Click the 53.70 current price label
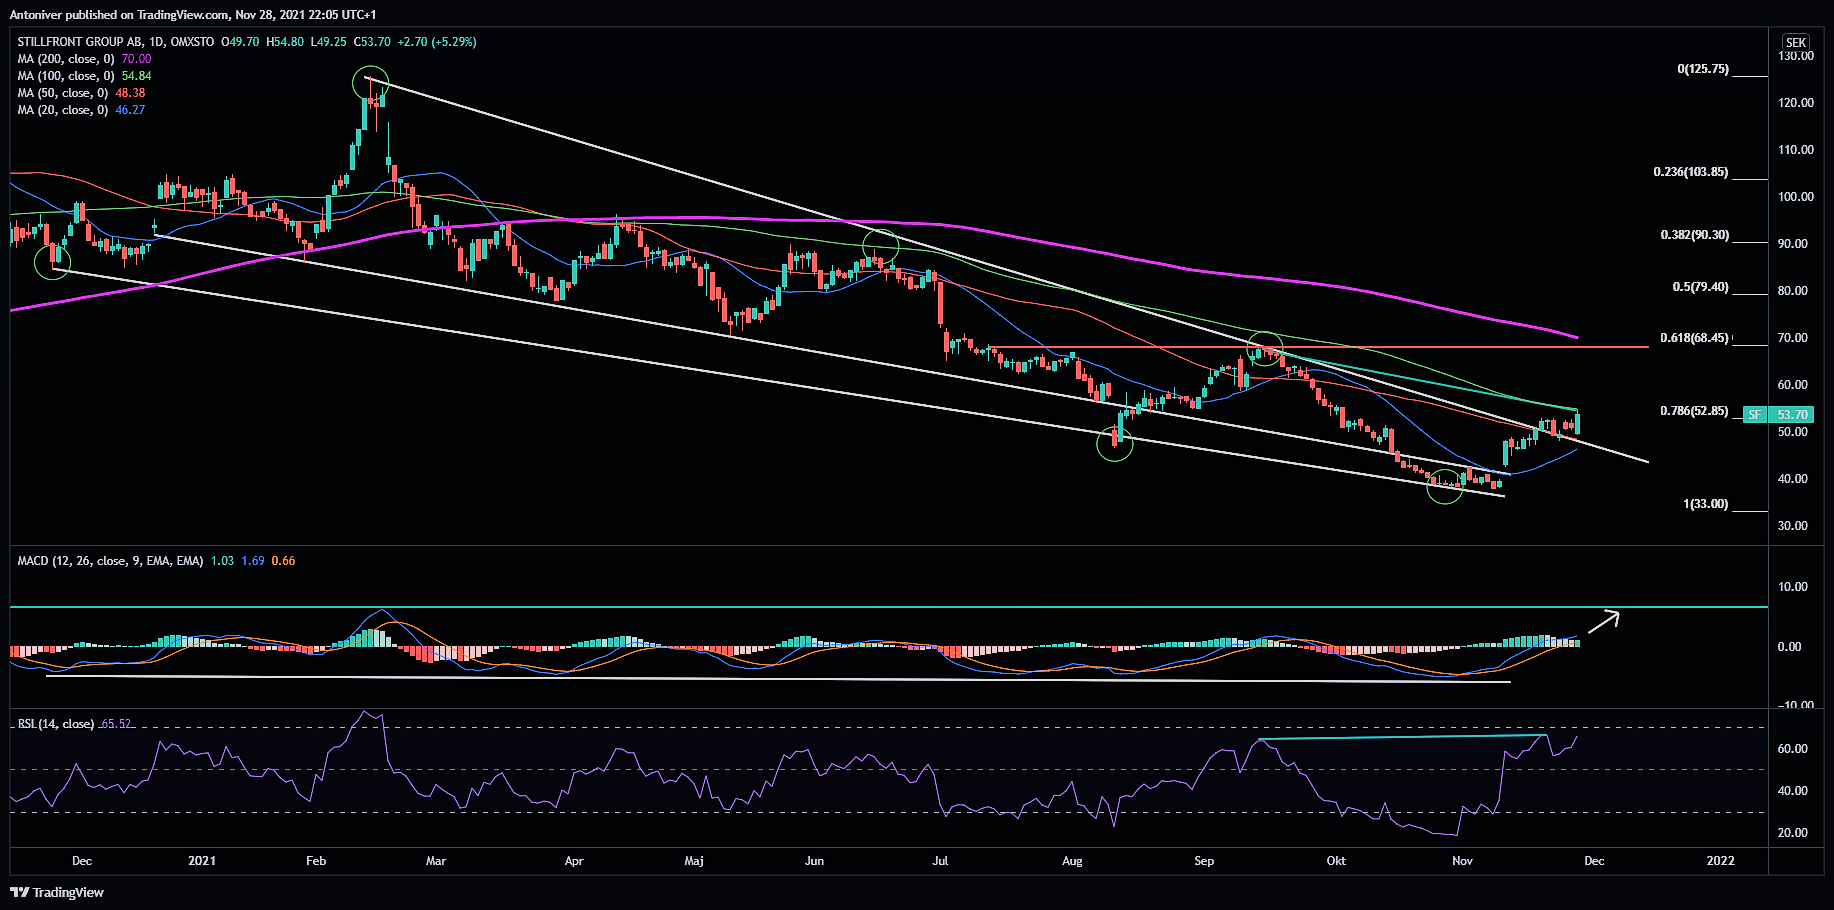 tap(1792, 414)
